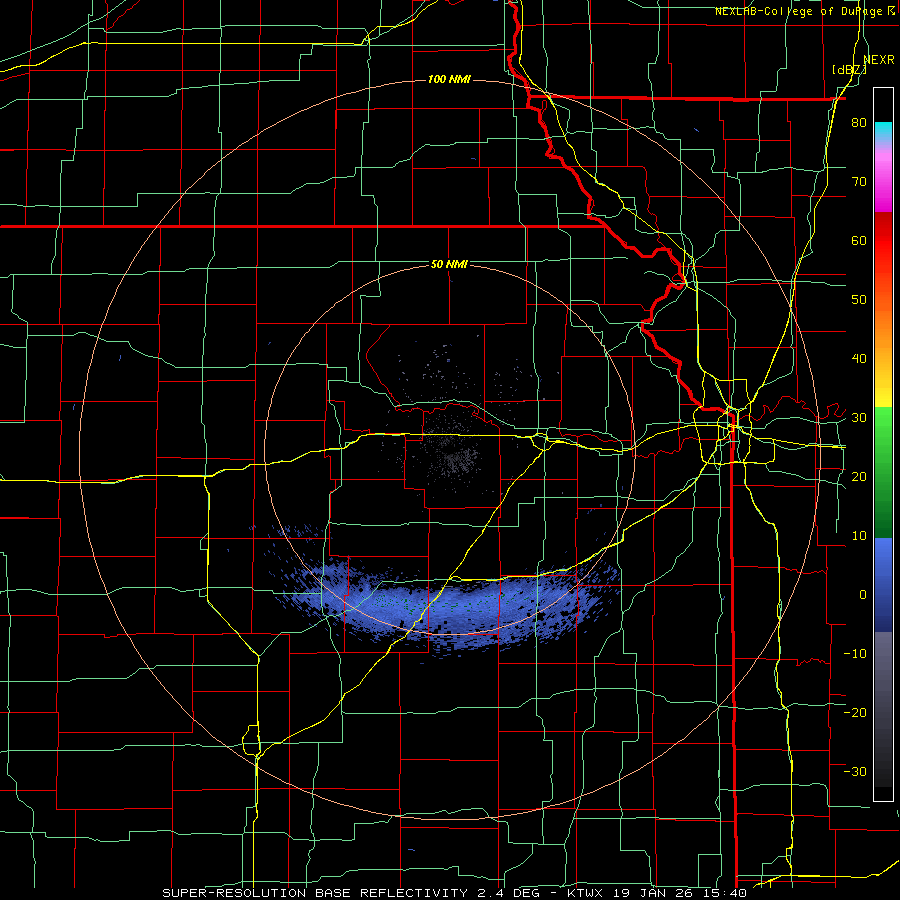Click the 40 value on the dBZ scale
Image resolution: width=900 pixels, height=900 pixels.
[x=859, y=359]
